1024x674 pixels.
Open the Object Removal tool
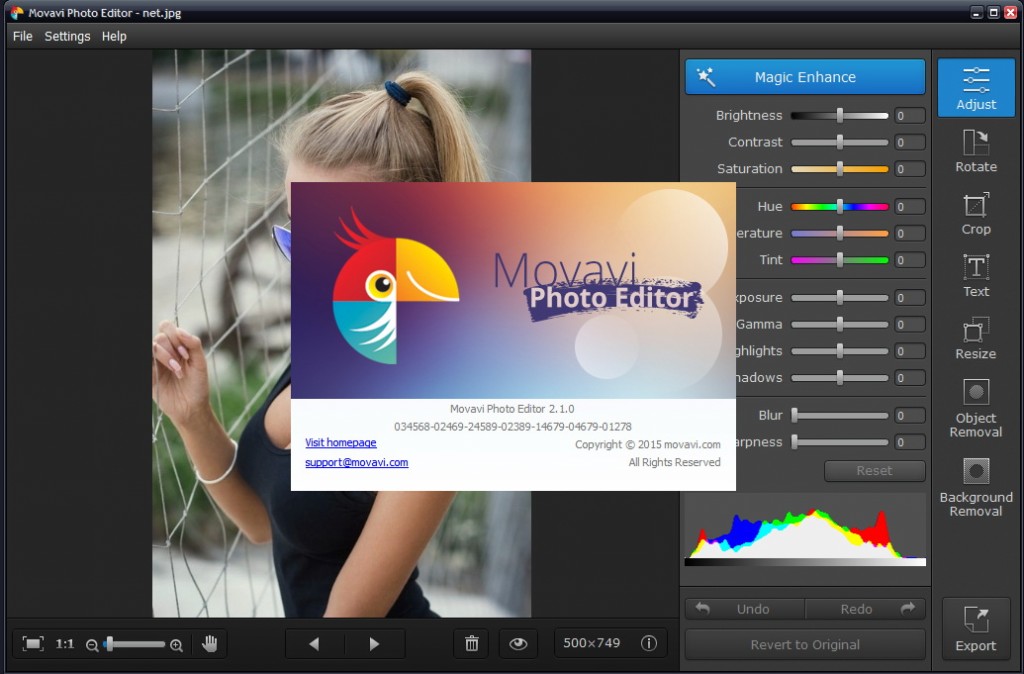pyautogui.click(x=976, y=408)
